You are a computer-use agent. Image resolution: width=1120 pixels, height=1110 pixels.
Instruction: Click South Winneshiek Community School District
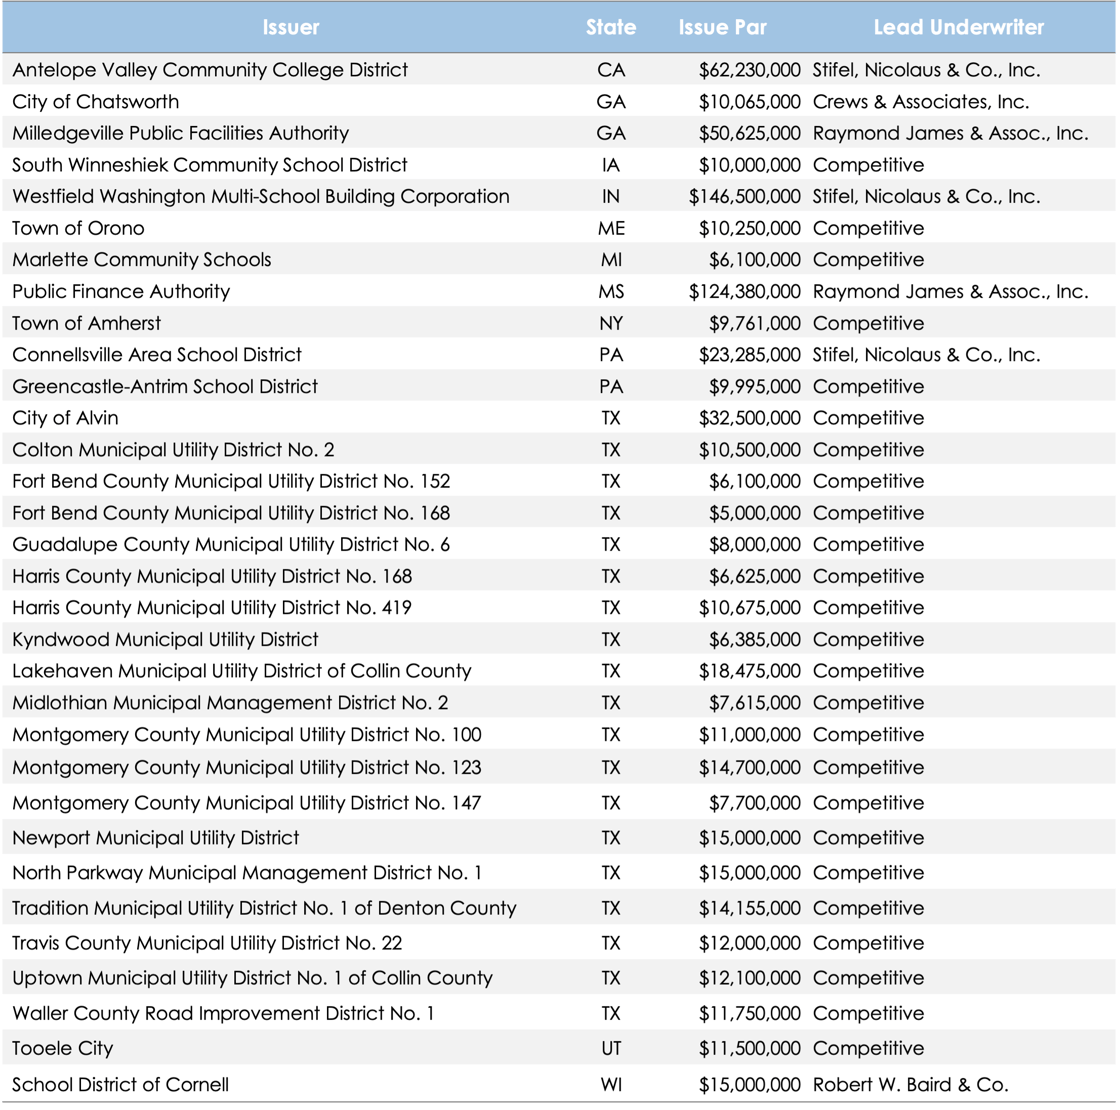pyautogui.click(x=210, y=165)
